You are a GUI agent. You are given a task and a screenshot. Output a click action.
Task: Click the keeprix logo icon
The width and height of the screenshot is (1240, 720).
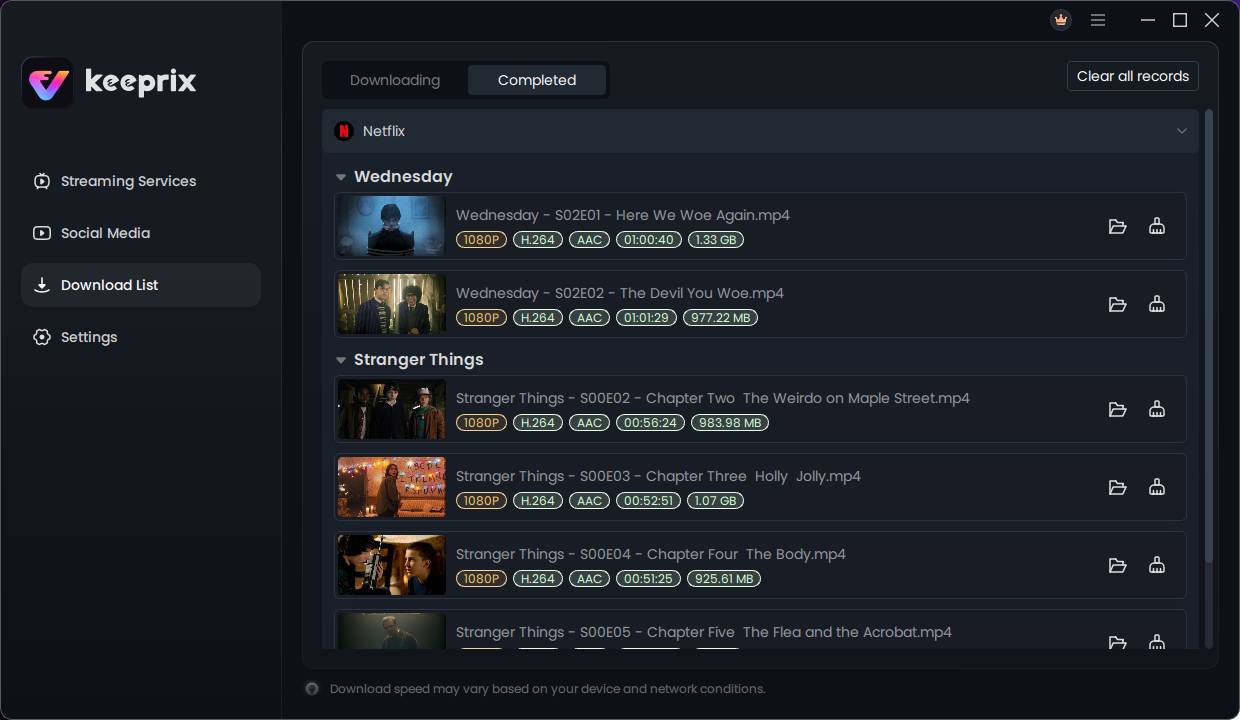(47, 82)
